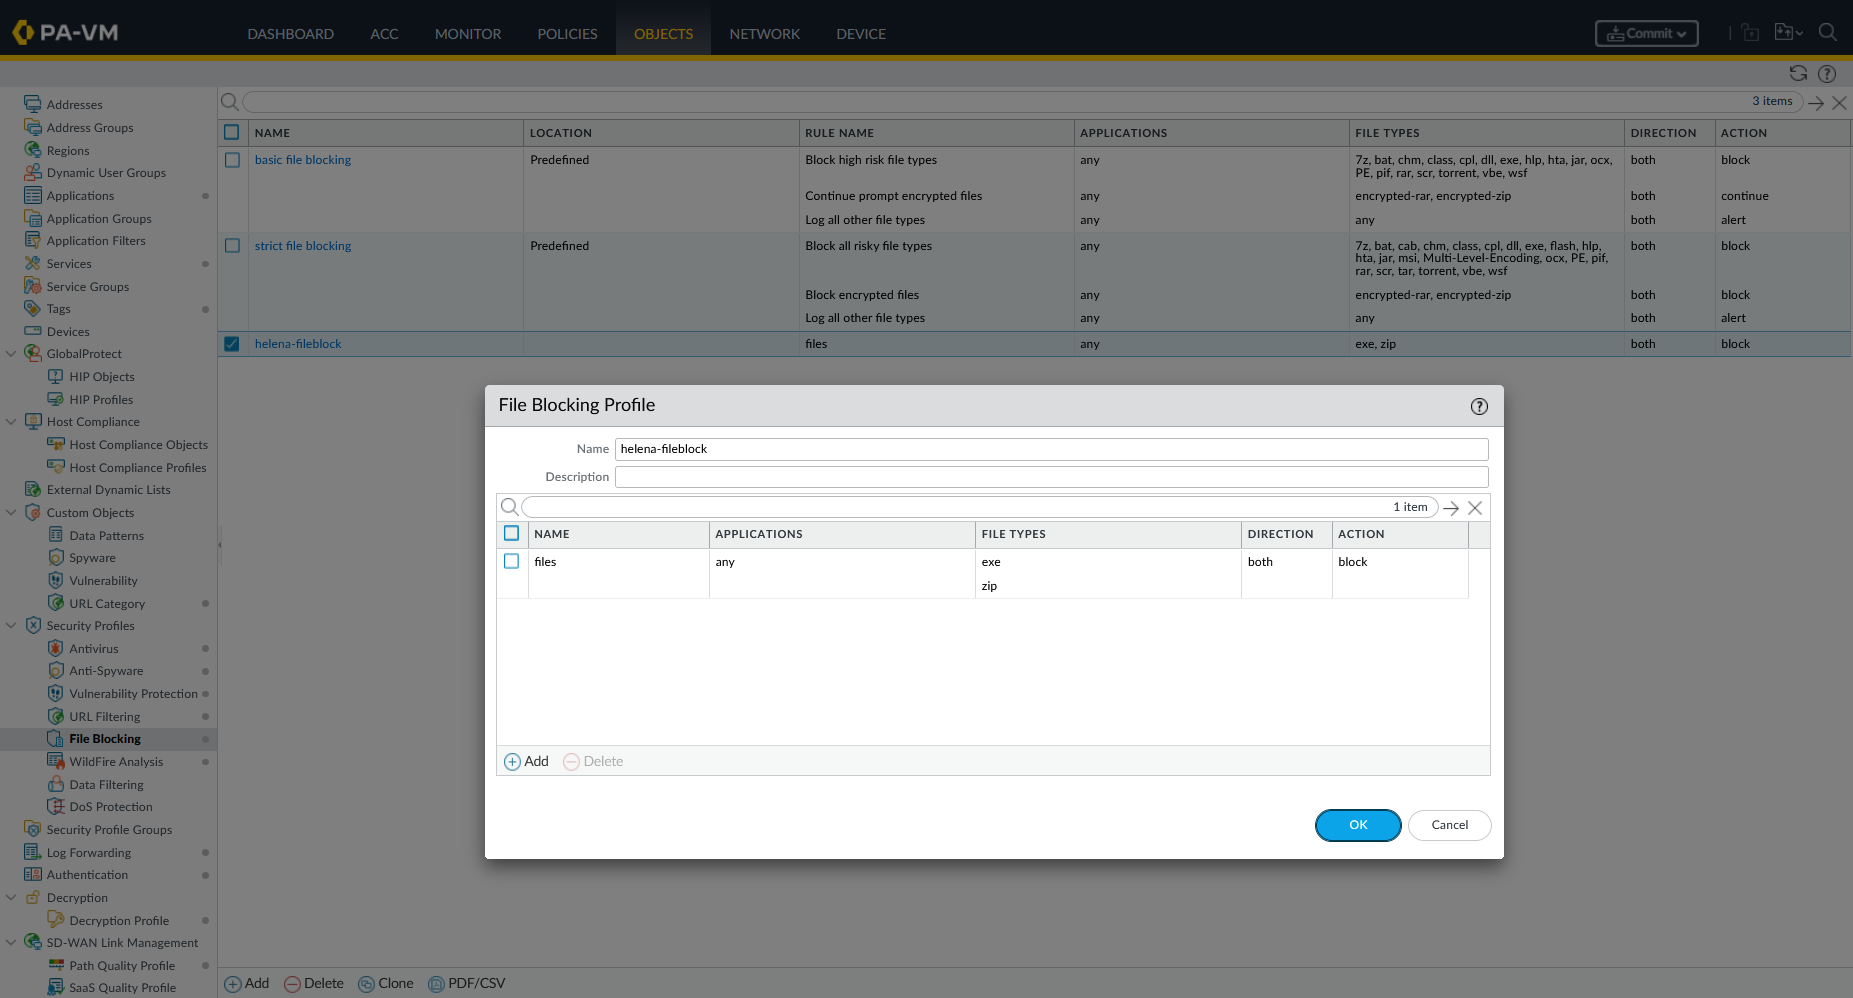Screen dimensions: 1853x998
Task: Click the refresh icon at top right
Action: (1798, 73)
